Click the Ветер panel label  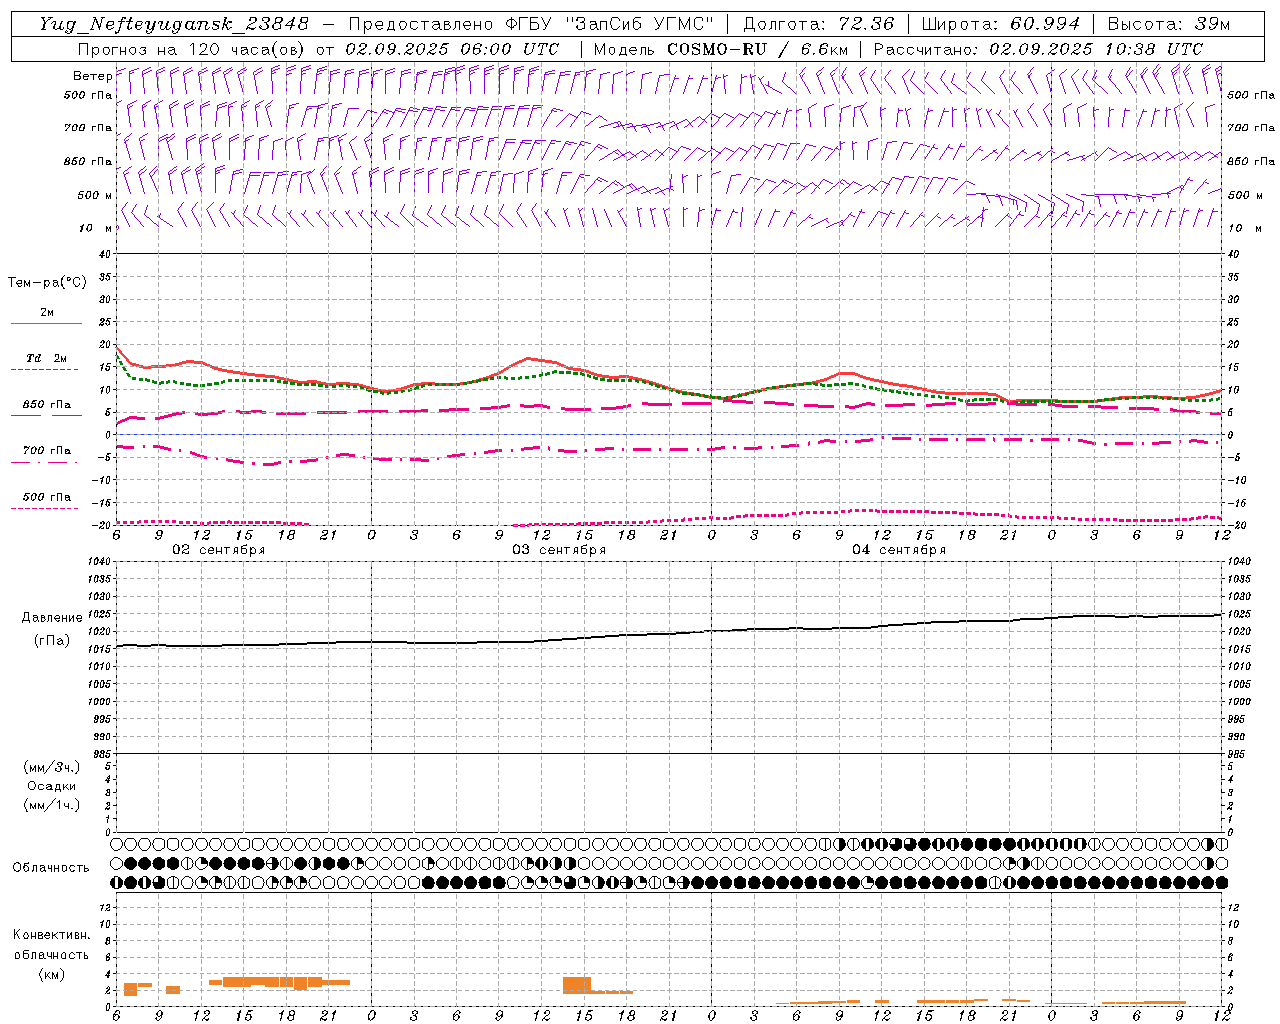(x=92, y=76)
